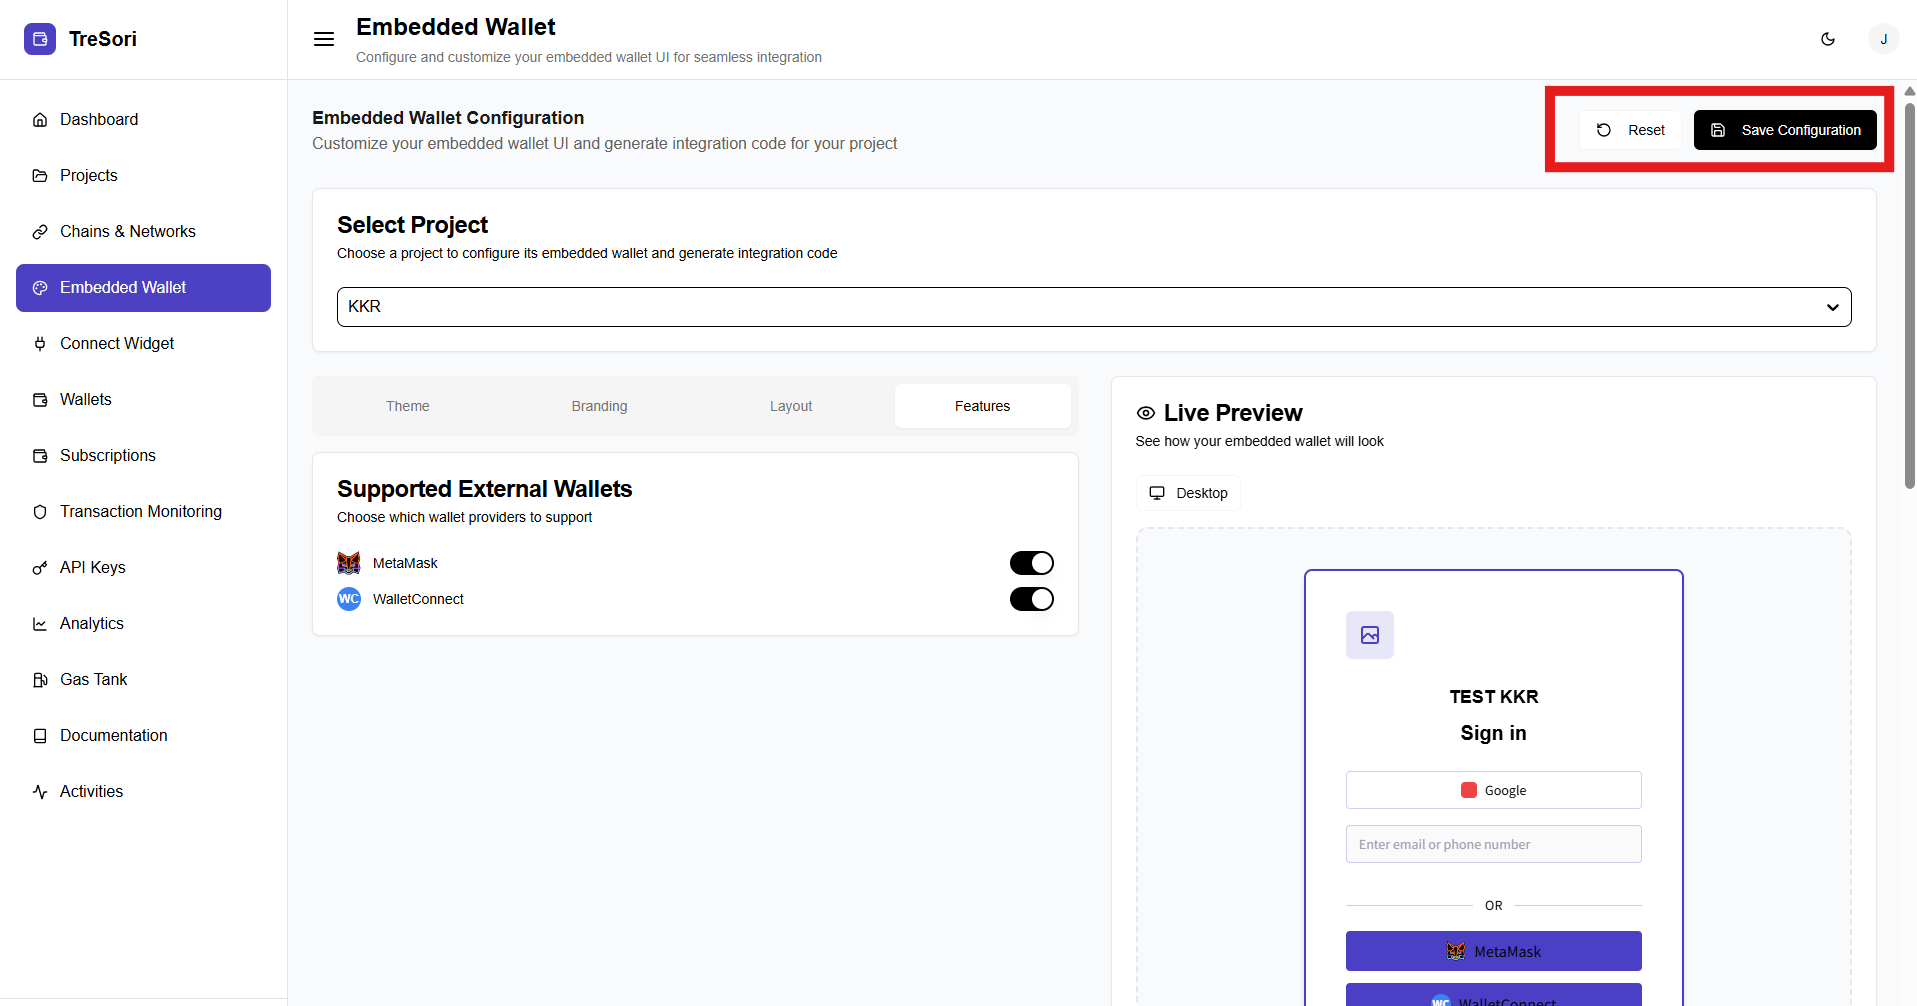
Task: Click the Gas Tank fuel icon
Action: [x=40, y=680]
